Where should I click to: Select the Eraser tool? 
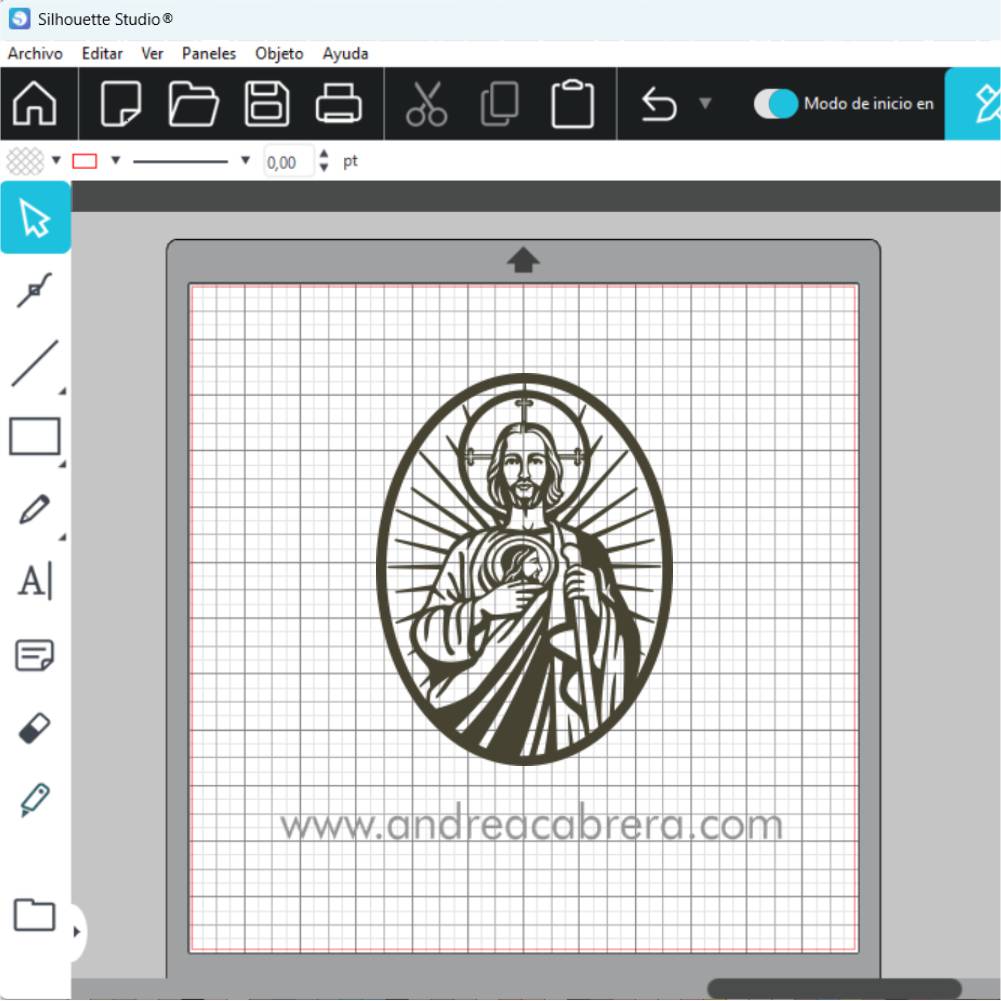pos(35,728)
